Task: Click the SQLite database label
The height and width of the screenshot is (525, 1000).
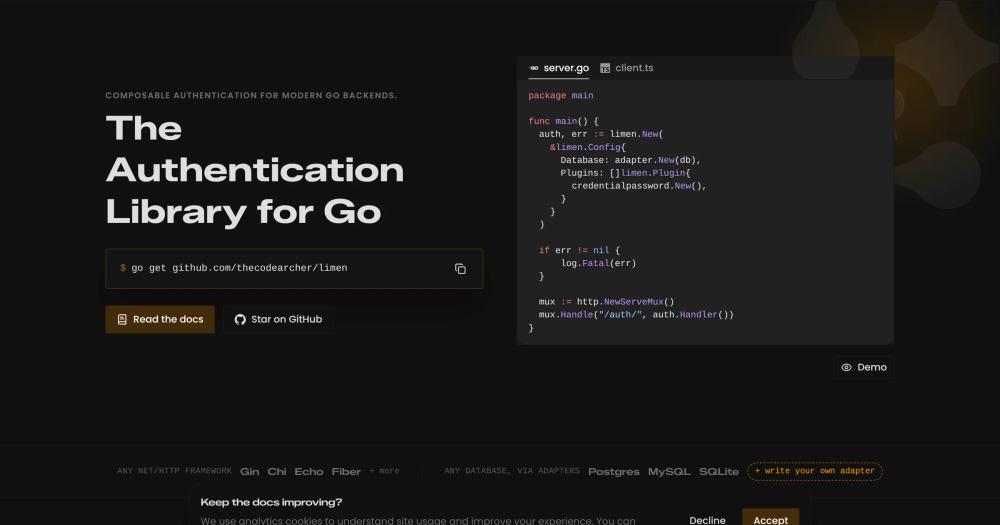Action: [x=719, y=471]
